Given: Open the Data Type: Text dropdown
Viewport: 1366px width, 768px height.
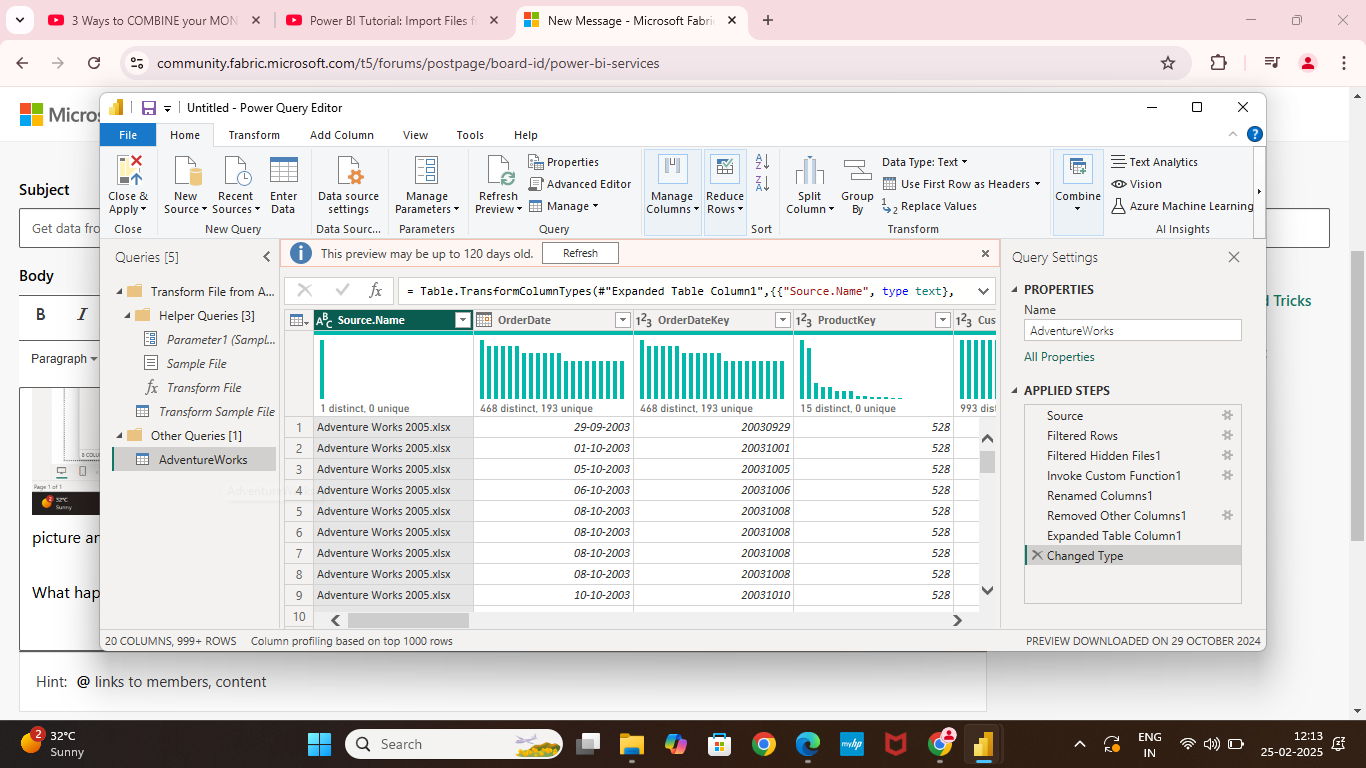Looking at the screenshot, I should point(924,162).
